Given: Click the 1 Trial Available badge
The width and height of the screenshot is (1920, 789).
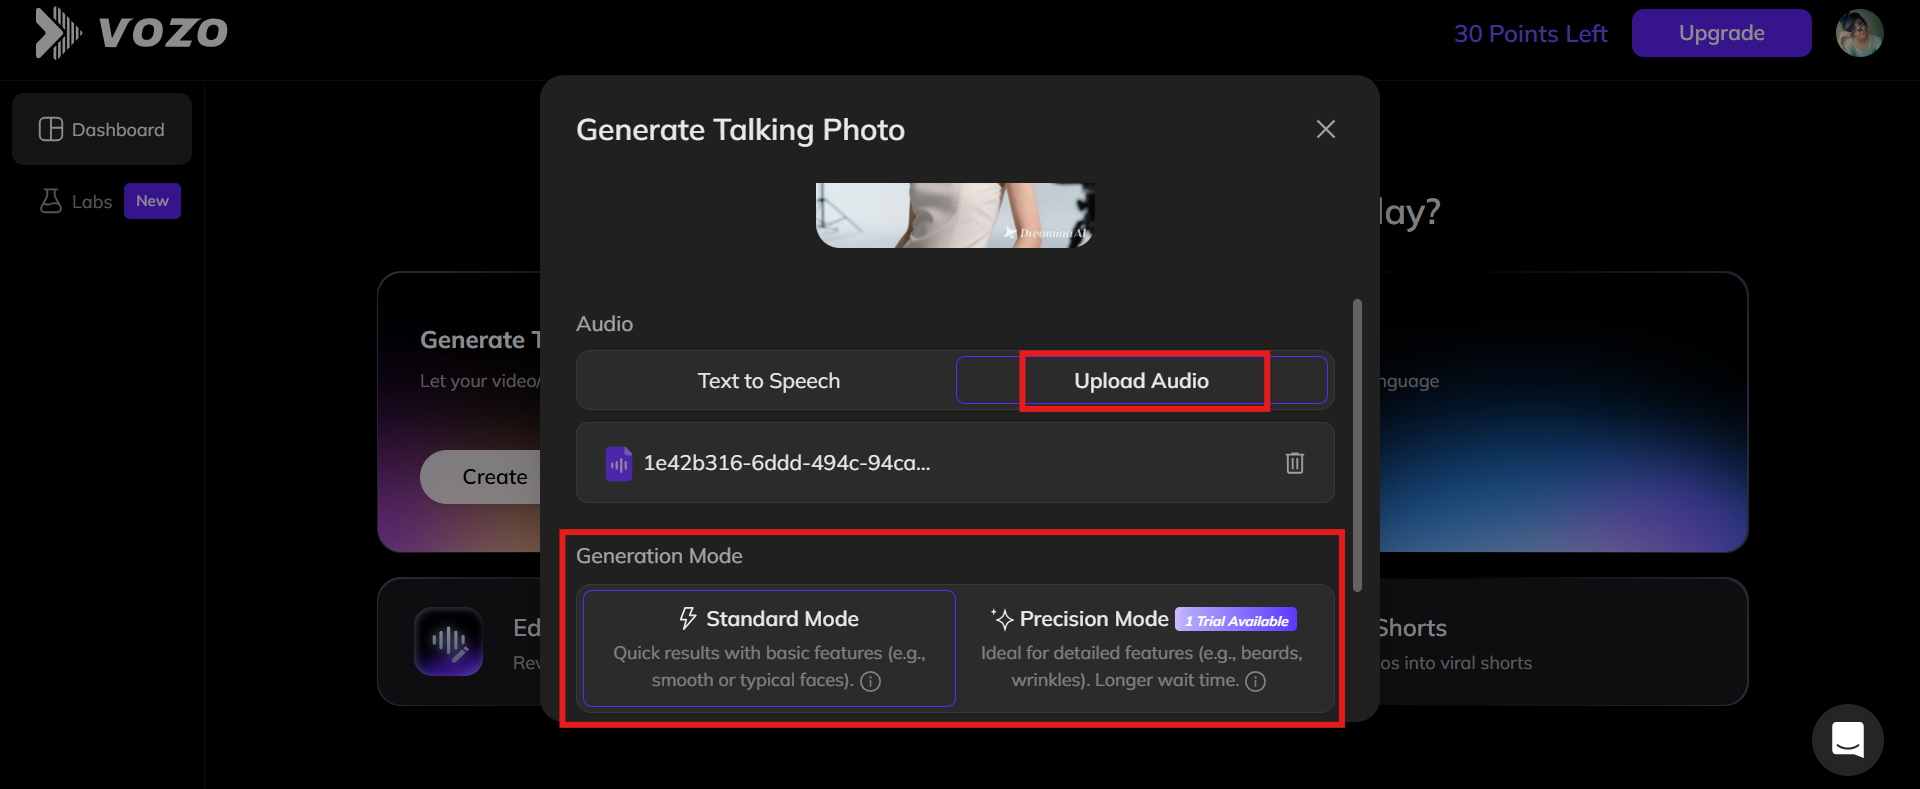Looking at the screenshot, I should [1236, 619].
